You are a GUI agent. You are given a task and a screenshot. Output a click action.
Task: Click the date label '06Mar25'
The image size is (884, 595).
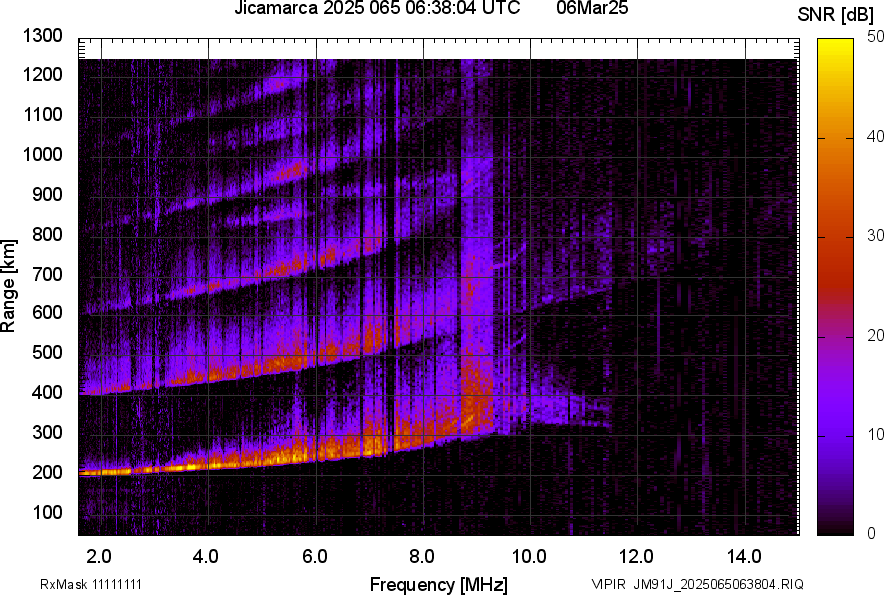click(592, 8)
